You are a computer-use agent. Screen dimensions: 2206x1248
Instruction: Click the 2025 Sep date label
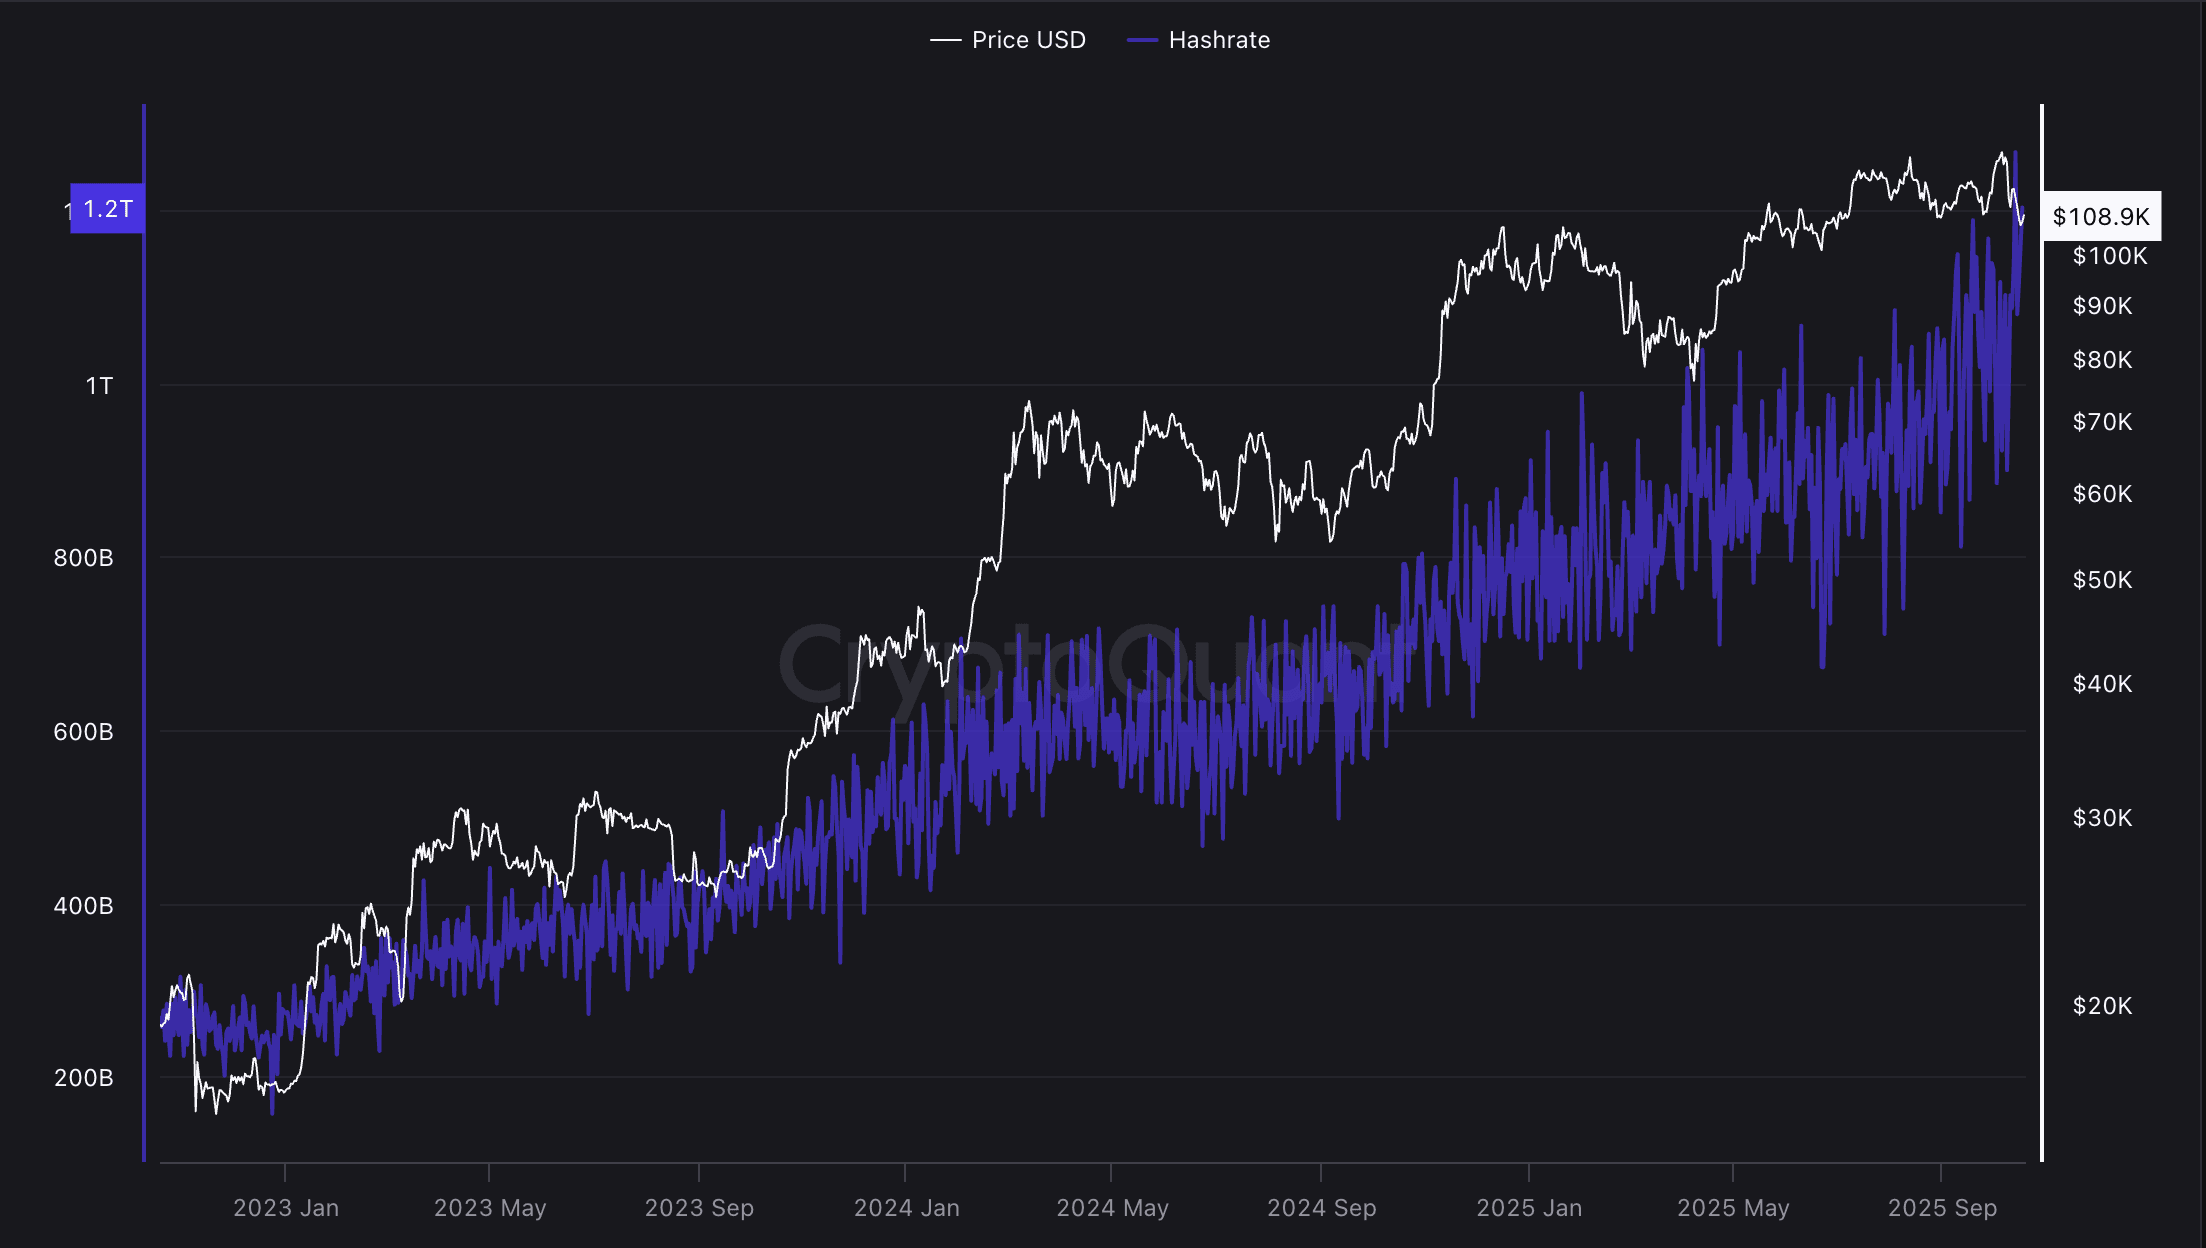point(1944,1208)
